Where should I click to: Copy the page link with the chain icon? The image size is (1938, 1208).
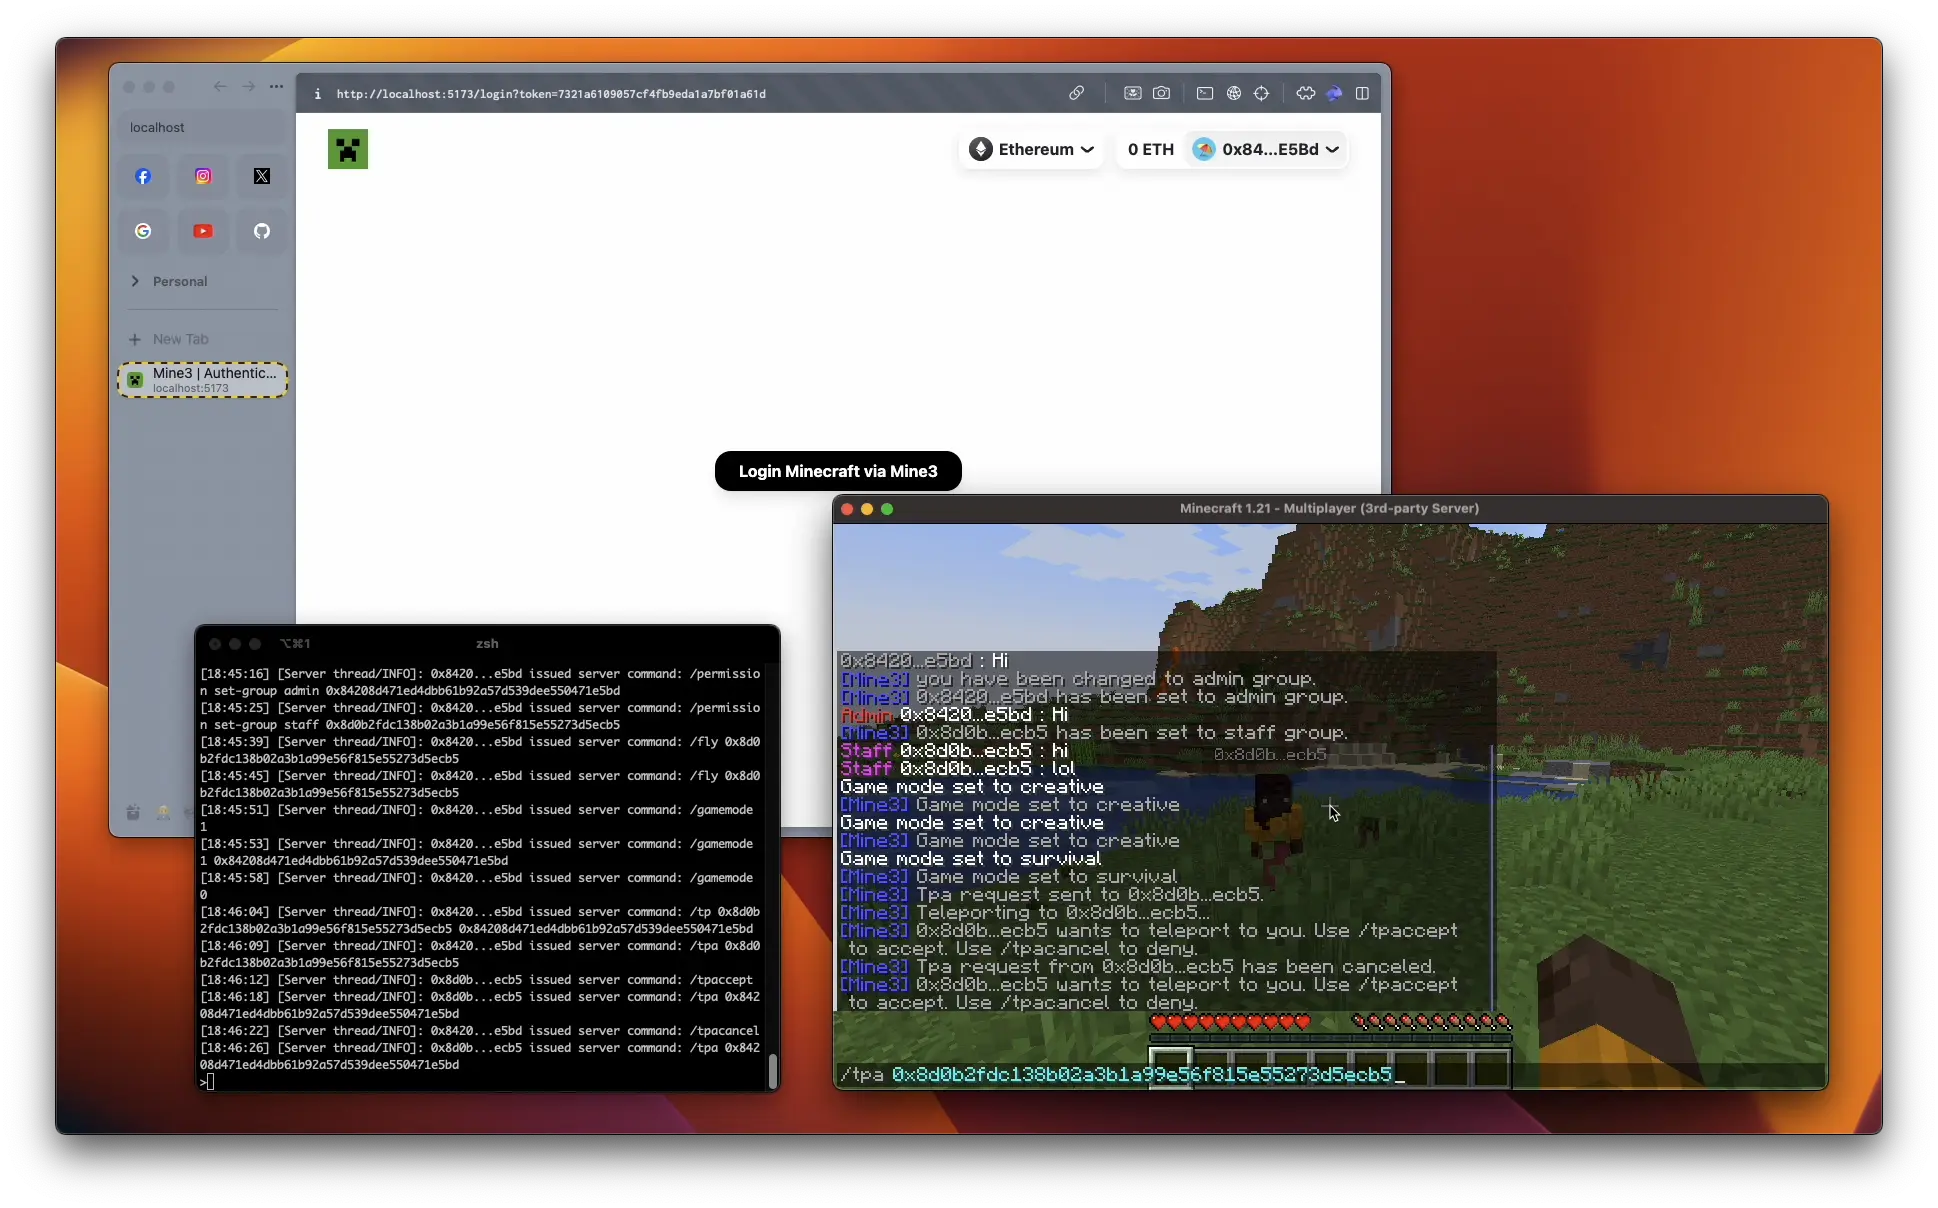click(1076, 93)
